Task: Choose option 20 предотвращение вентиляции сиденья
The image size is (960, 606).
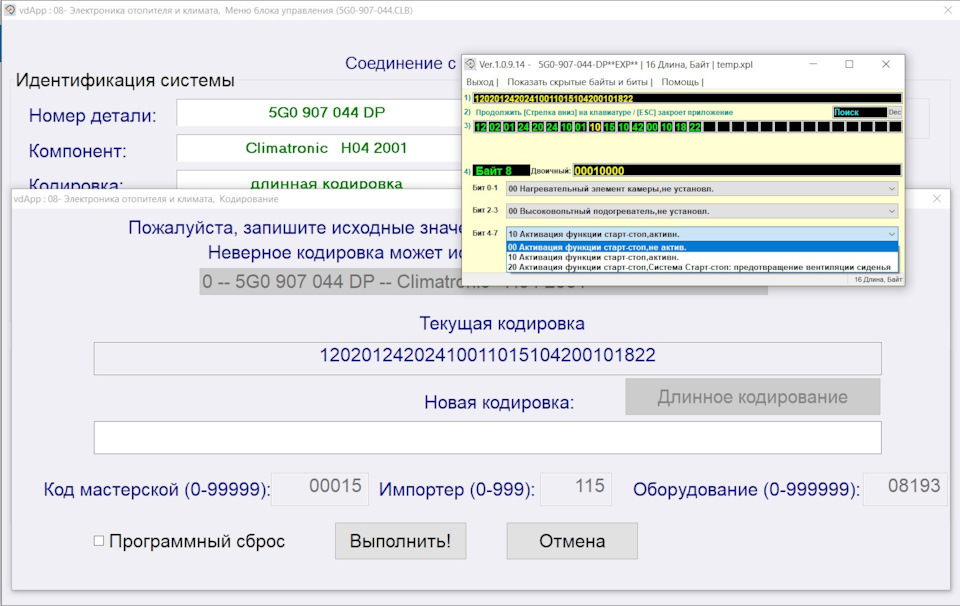Action: point(702,267)
